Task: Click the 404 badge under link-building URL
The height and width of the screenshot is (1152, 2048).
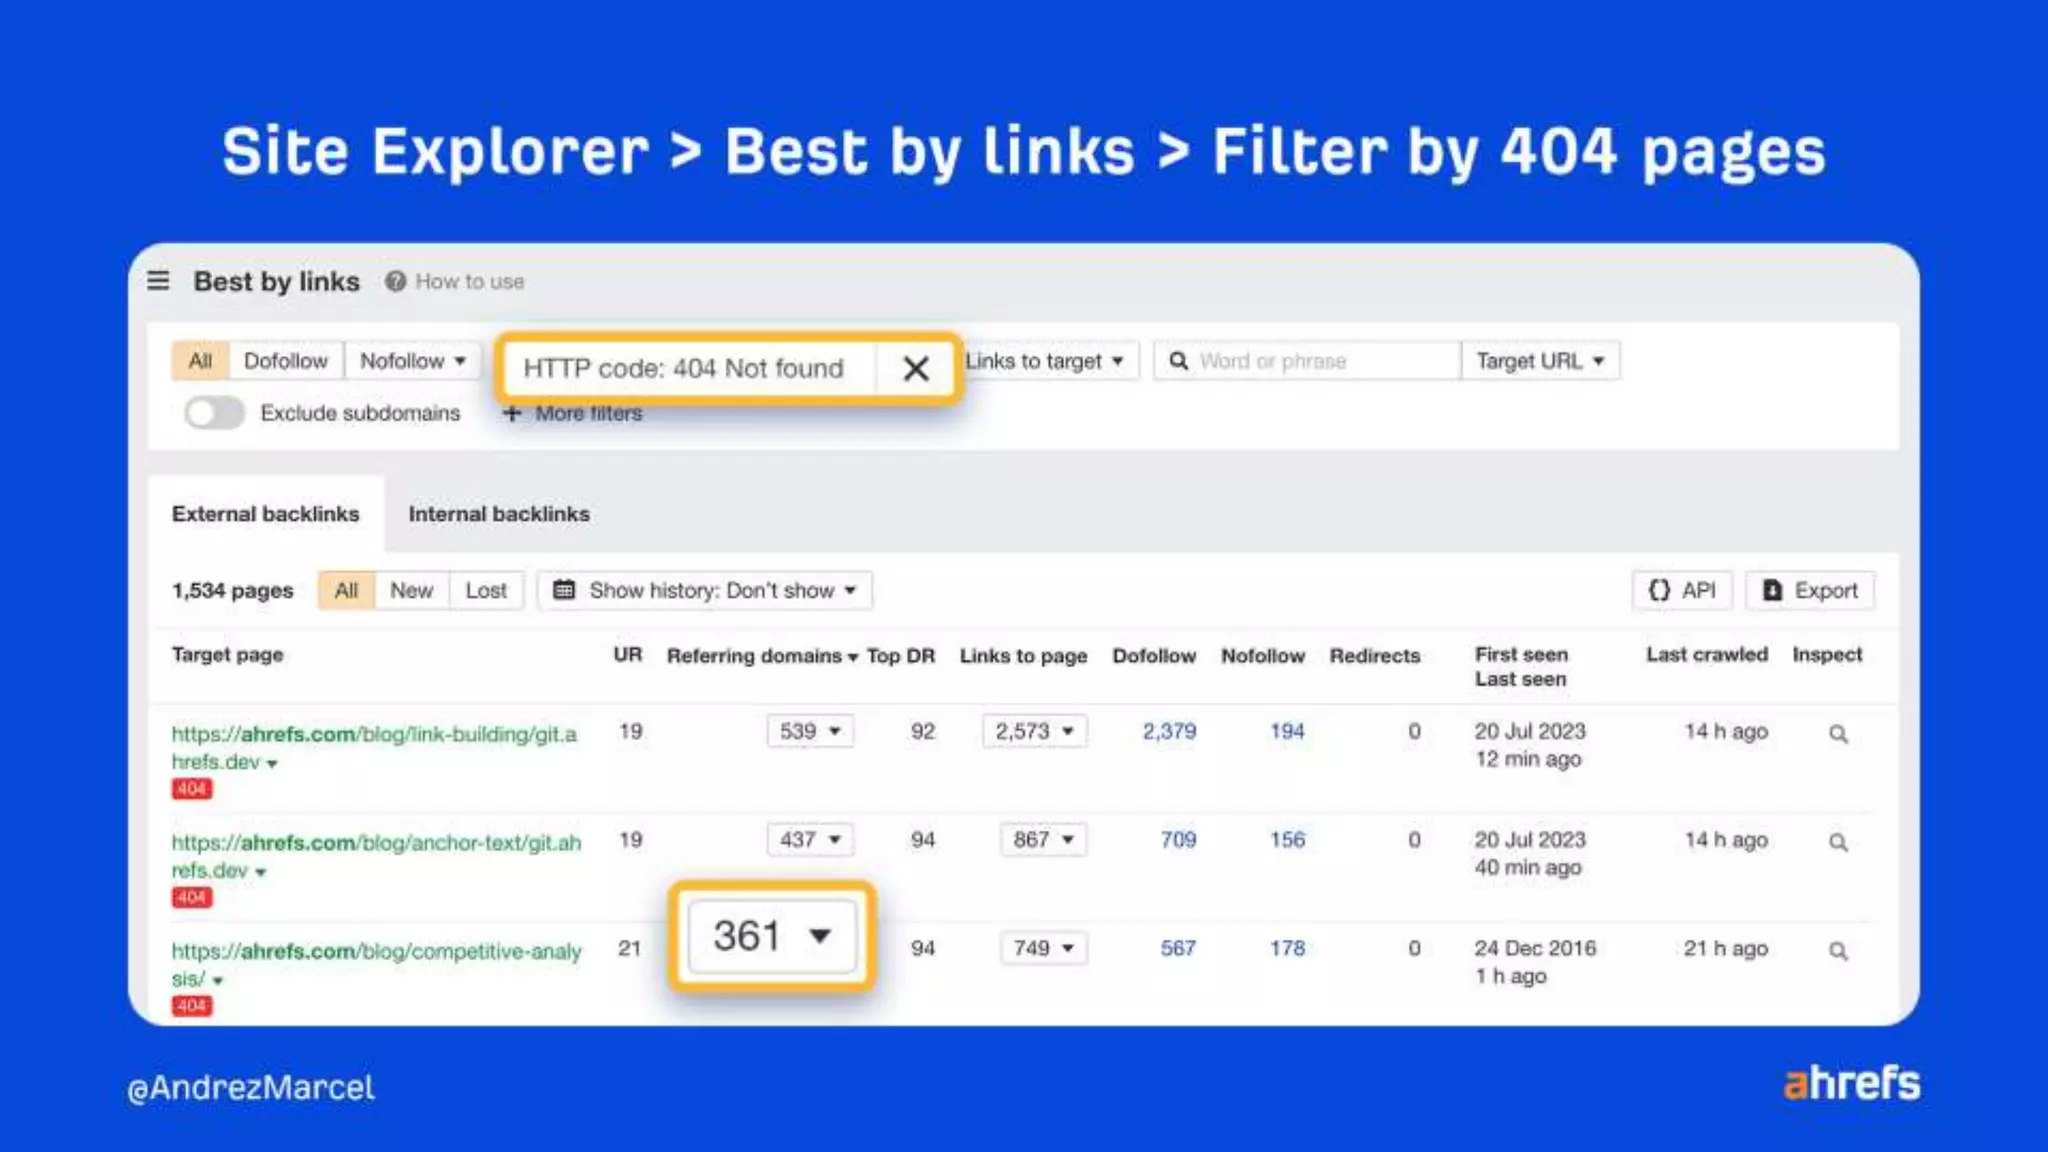Action: pyautogui.click(x=191, y=789)
